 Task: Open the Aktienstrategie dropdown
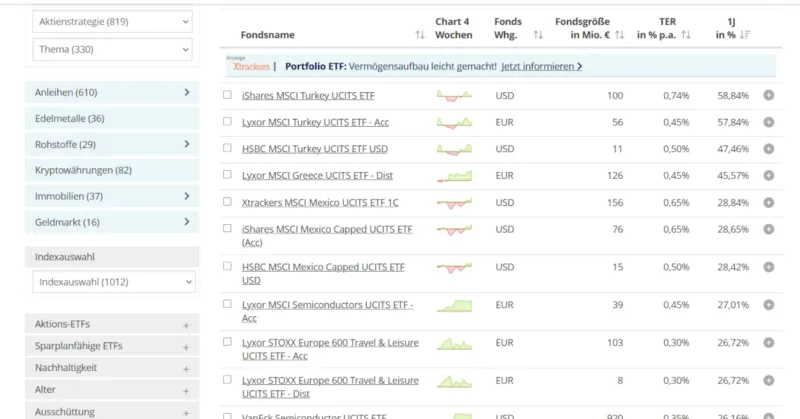coord(112,21)
